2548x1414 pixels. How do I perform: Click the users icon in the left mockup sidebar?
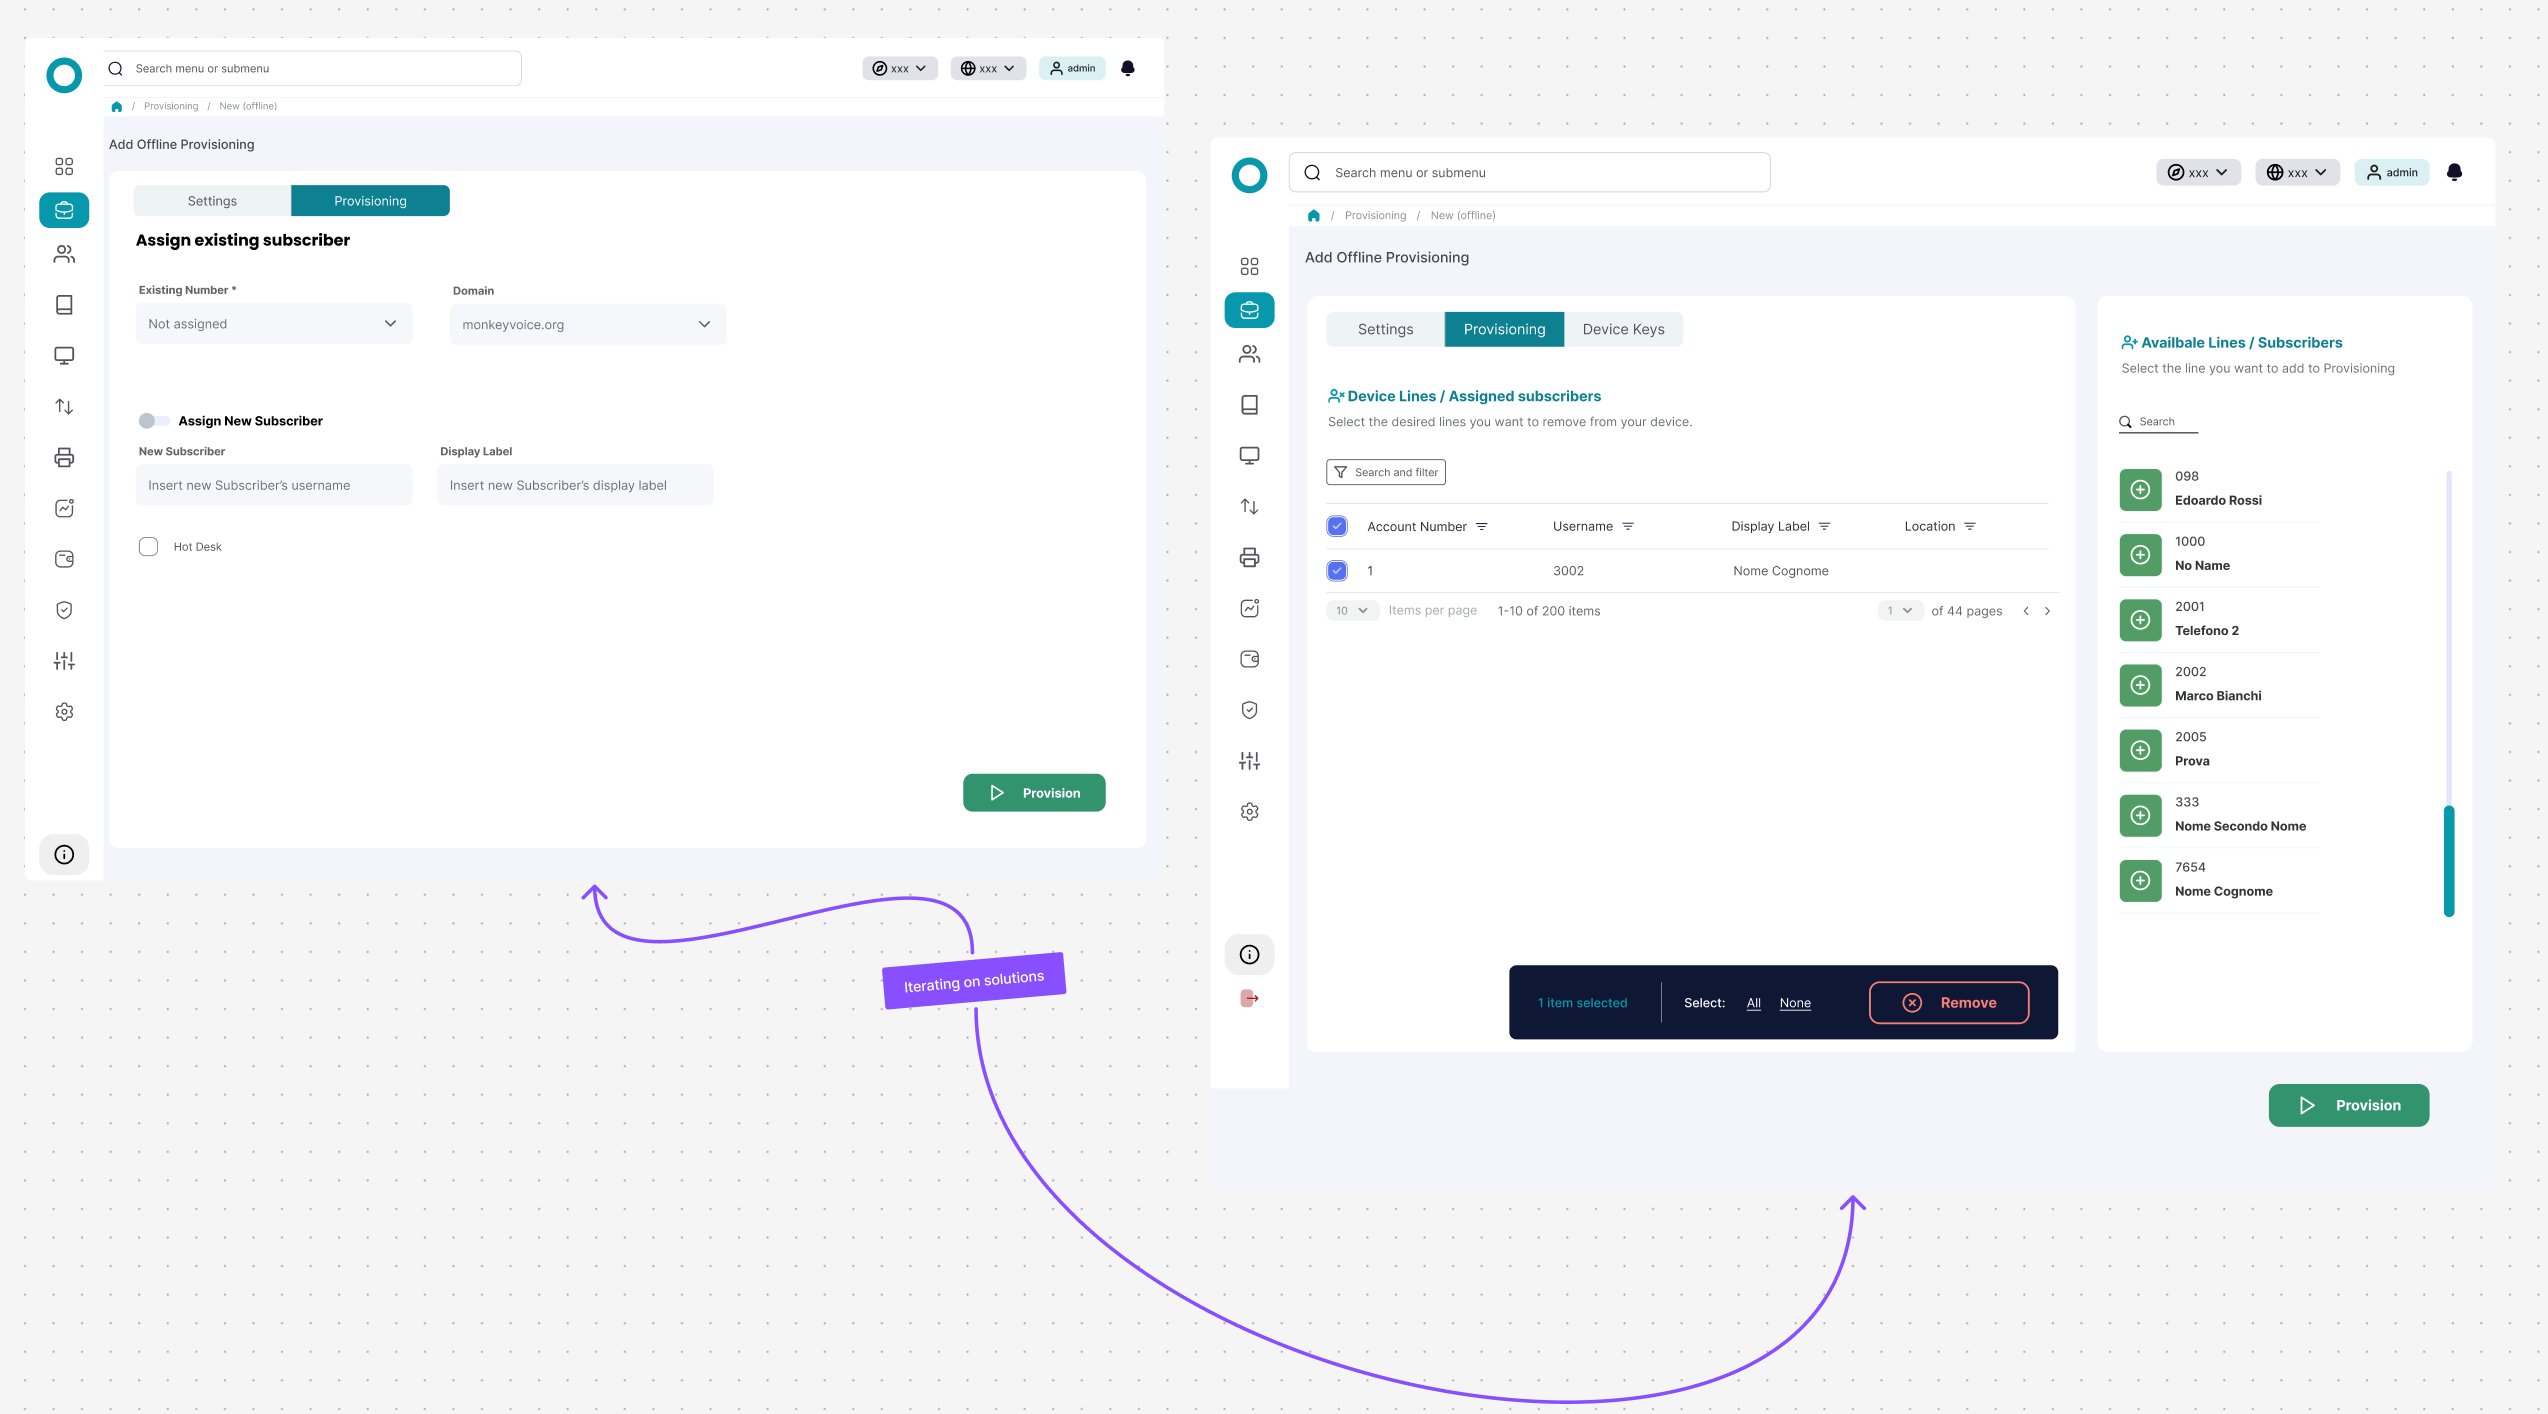point(64,254)
